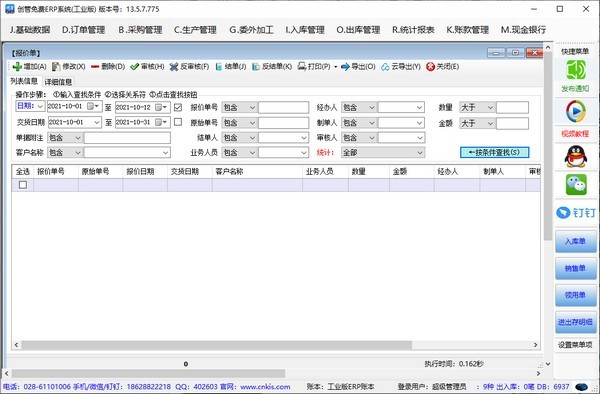Expand 数量 大于 operator dropdown

pos(490,108)
